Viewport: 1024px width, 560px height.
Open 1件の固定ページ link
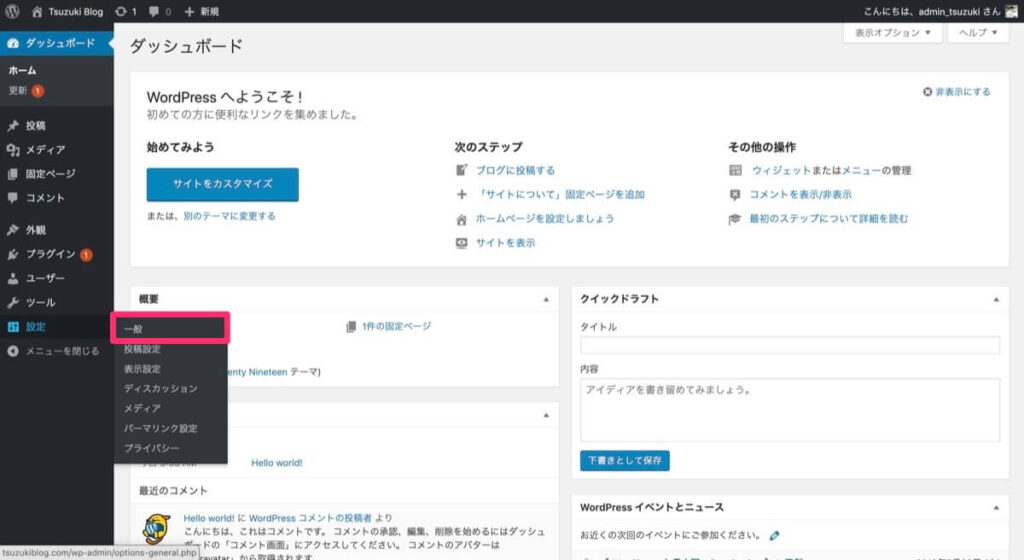(x=396, y=326)
